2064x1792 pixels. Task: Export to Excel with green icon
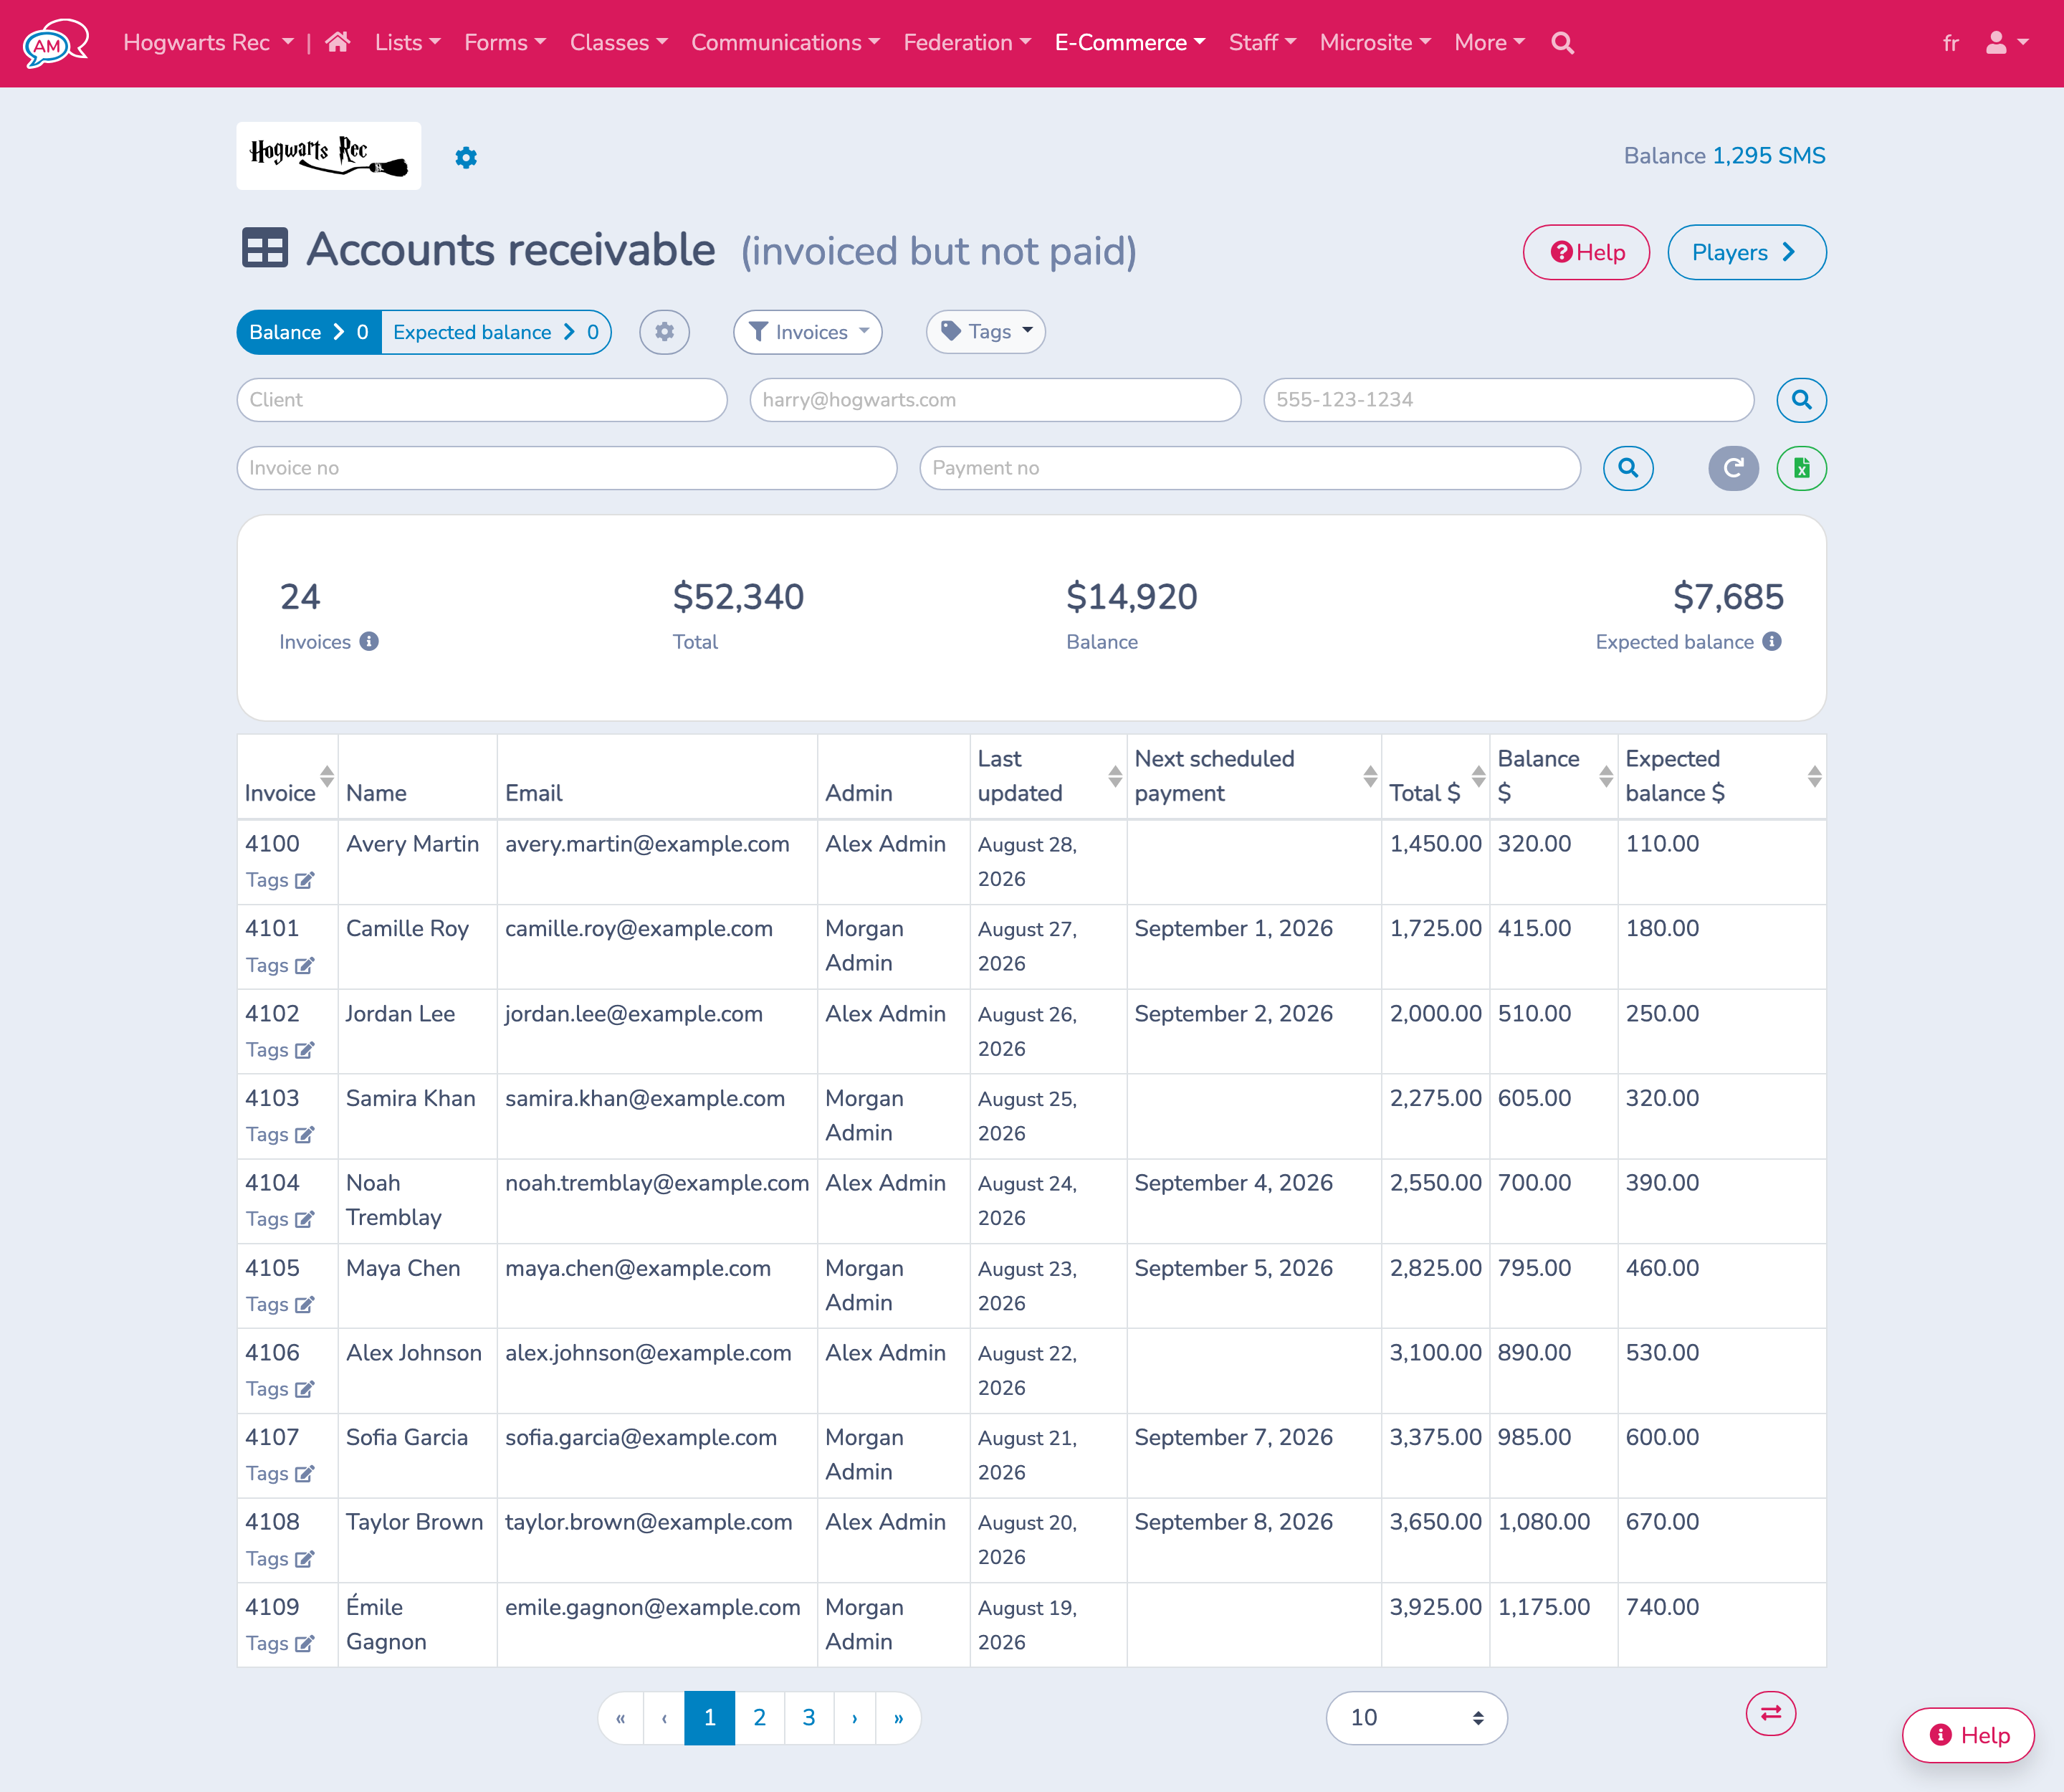point(1801,468)
